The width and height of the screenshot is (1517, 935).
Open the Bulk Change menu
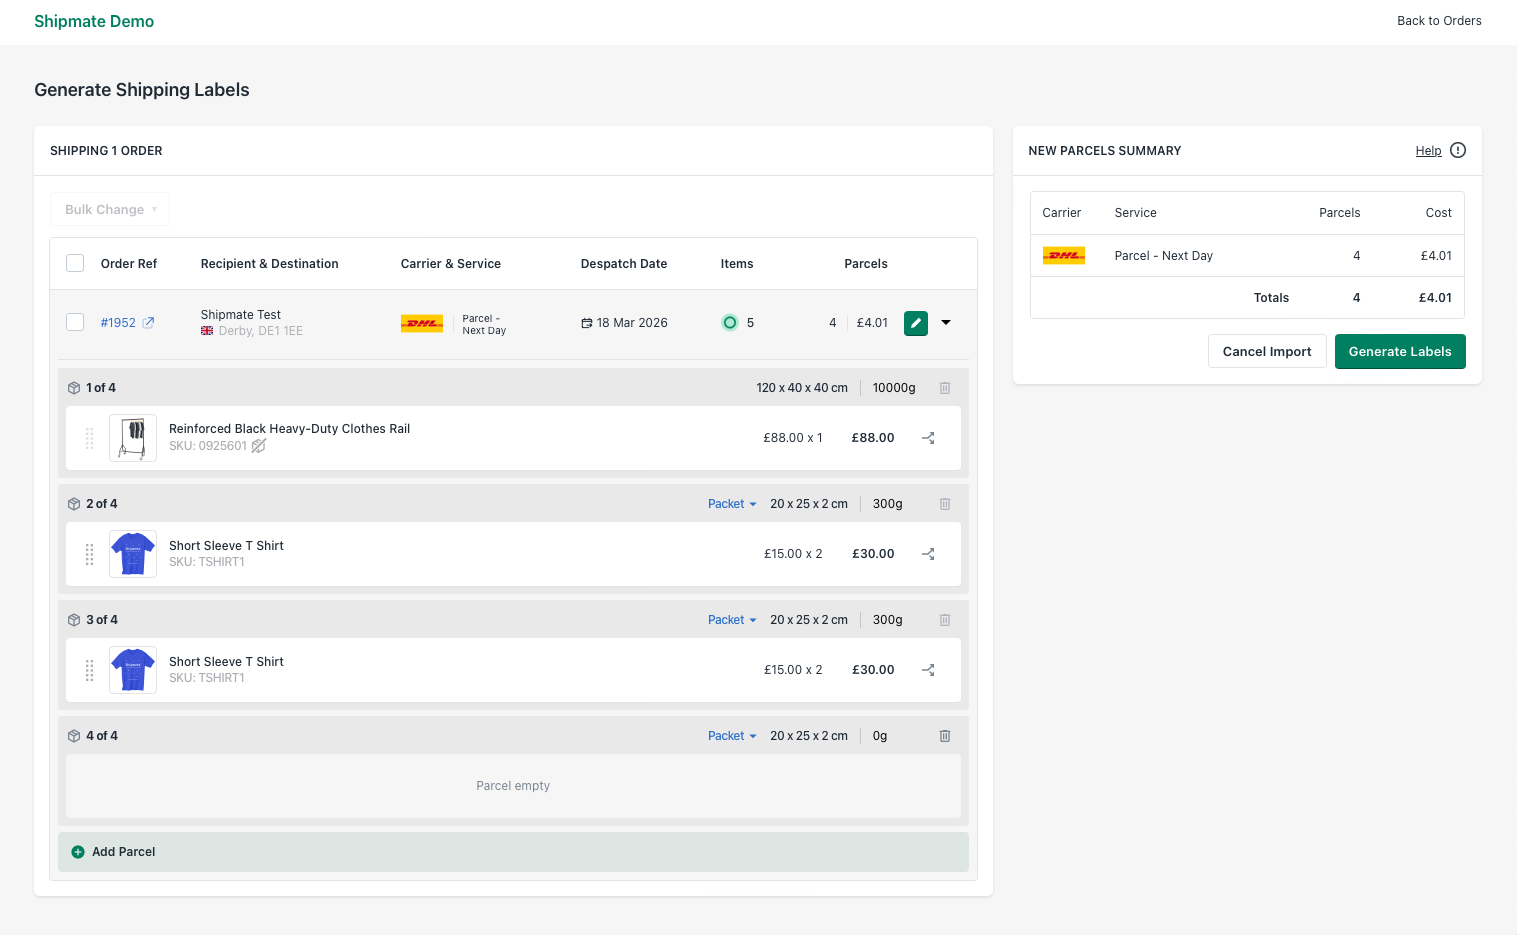click(109, 209)
